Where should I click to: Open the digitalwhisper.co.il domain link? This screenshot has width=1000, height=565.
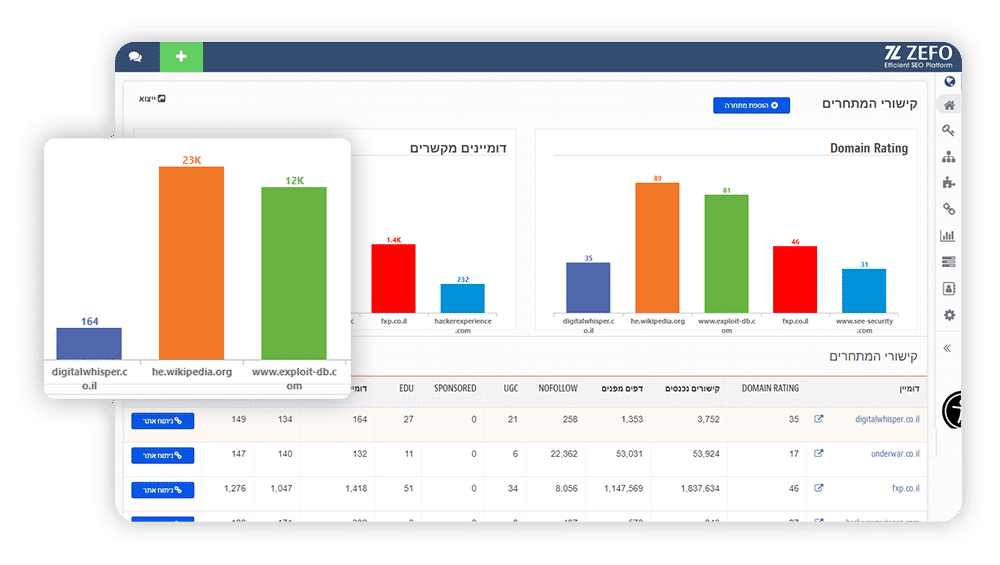[887, 419]
